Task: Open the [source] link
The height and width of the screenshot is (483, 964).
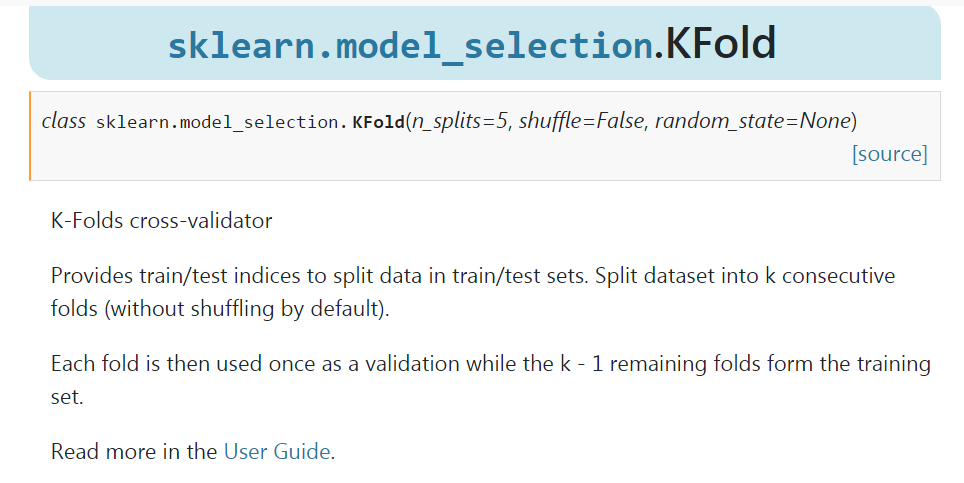Action: [x=890, y=154]
